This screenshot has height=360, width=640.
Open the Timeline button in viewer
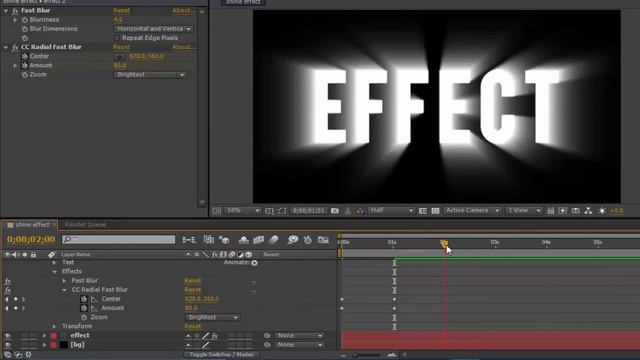(576, 211)
